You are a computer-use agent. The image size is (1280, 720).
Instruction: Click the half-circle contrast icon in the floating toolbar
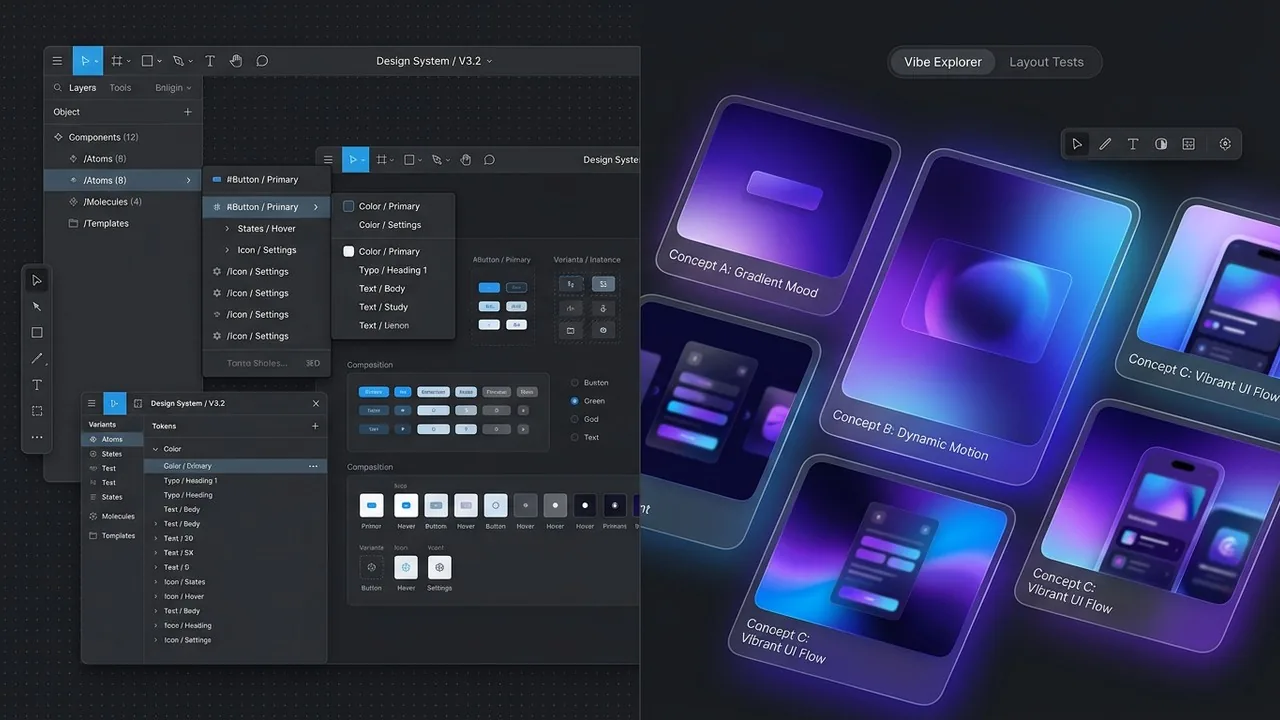tap(1161, 144)
